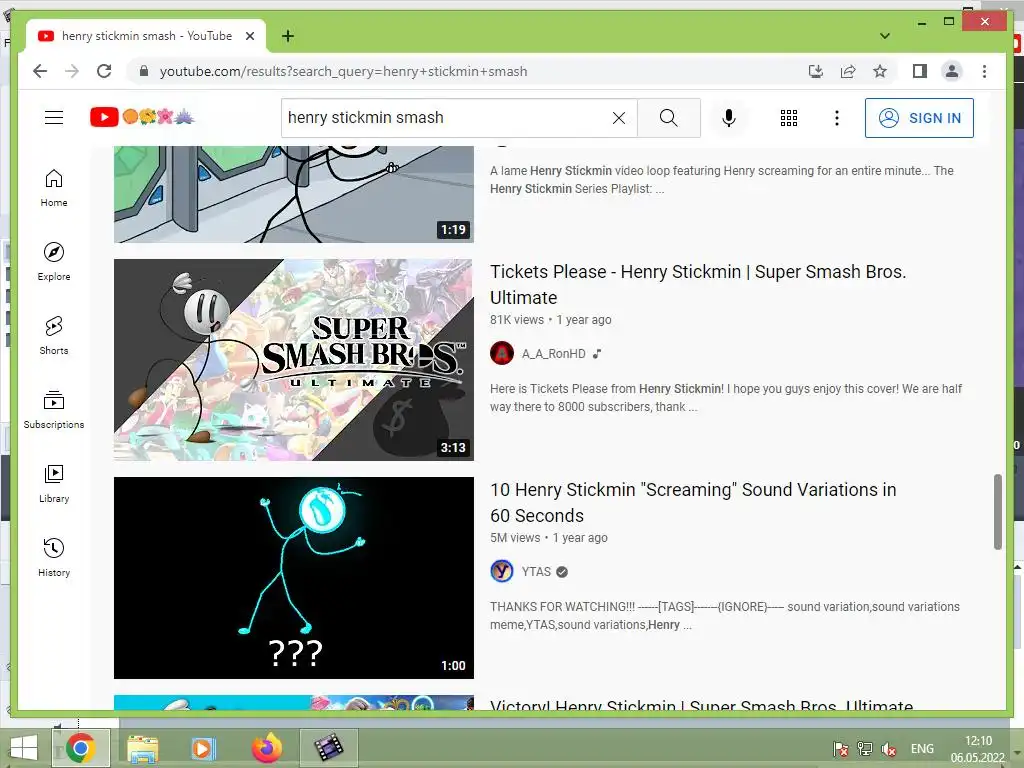The image size is (1024, 768).
Task: Open Shorts in the sidebar
Action: [x=54, y=336]
